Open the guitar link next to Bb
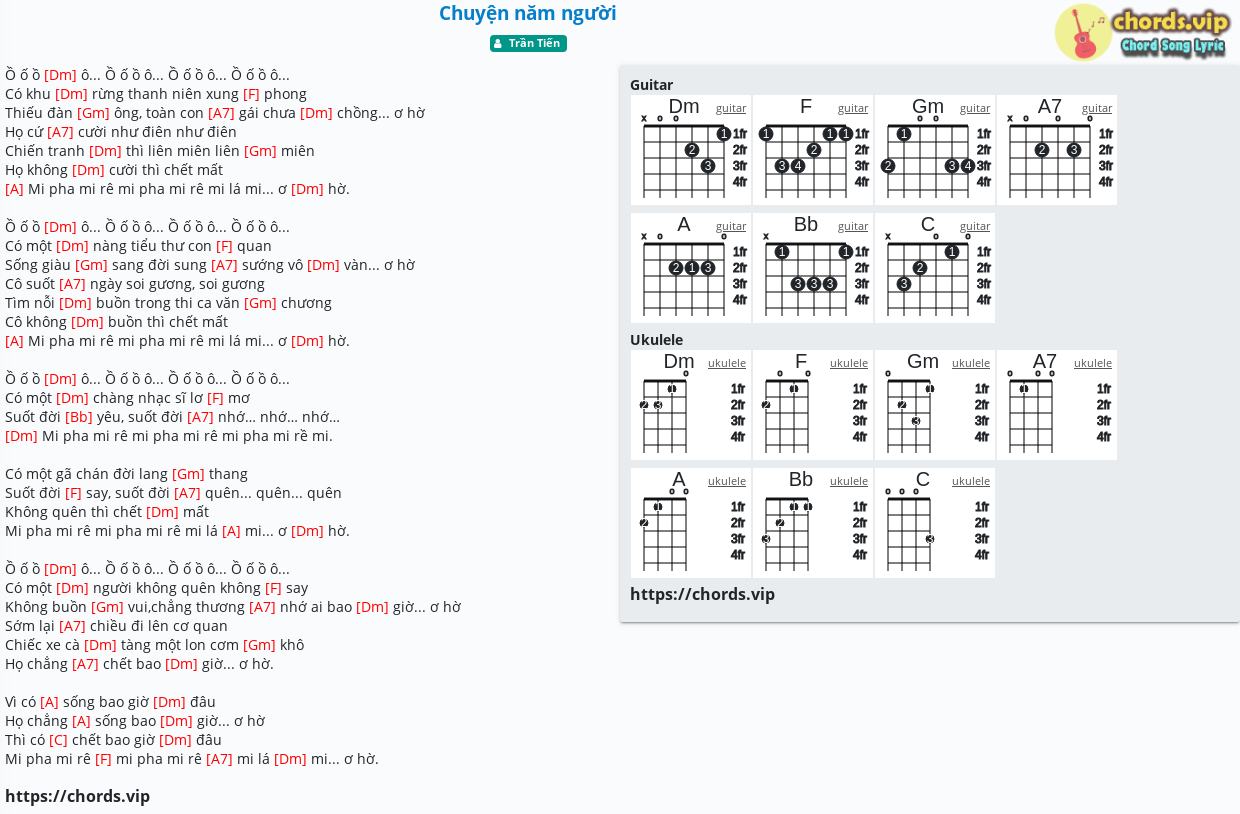Viewport: 1240px width, 814px height. pyautogui.click(x=853, y=226)
